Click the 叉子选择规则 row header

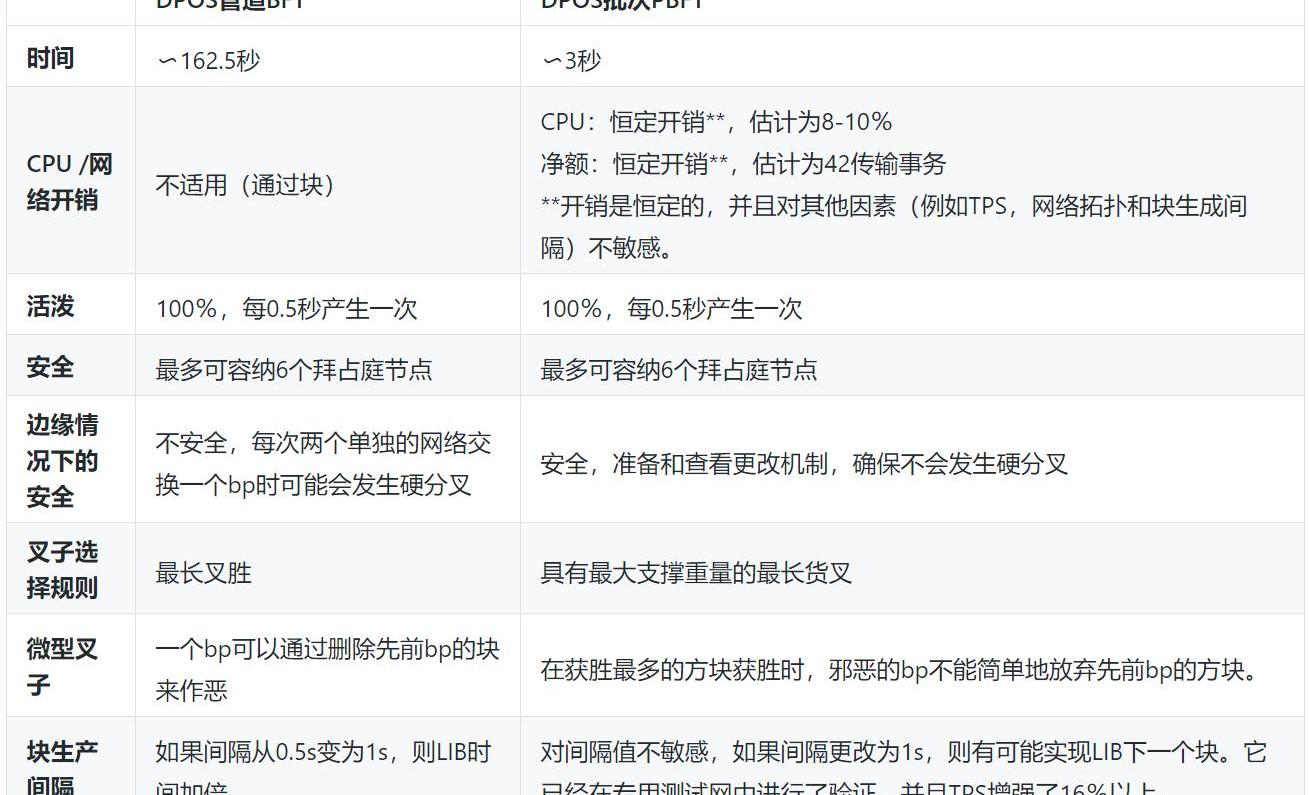(62, 570)
